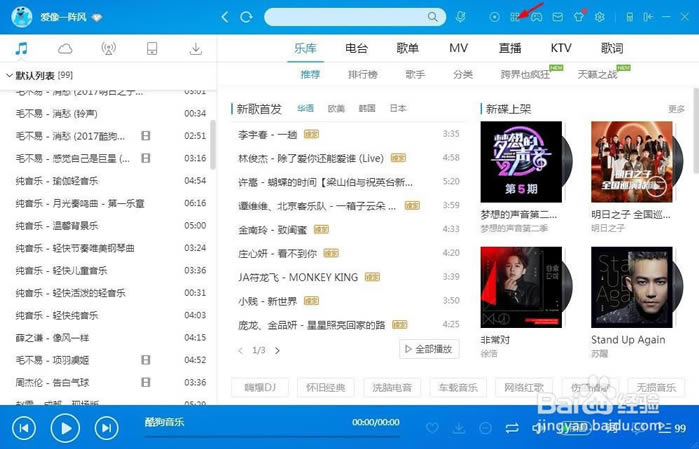Go to next page of 新歌首发
The image size is (699, 449).
277,350
